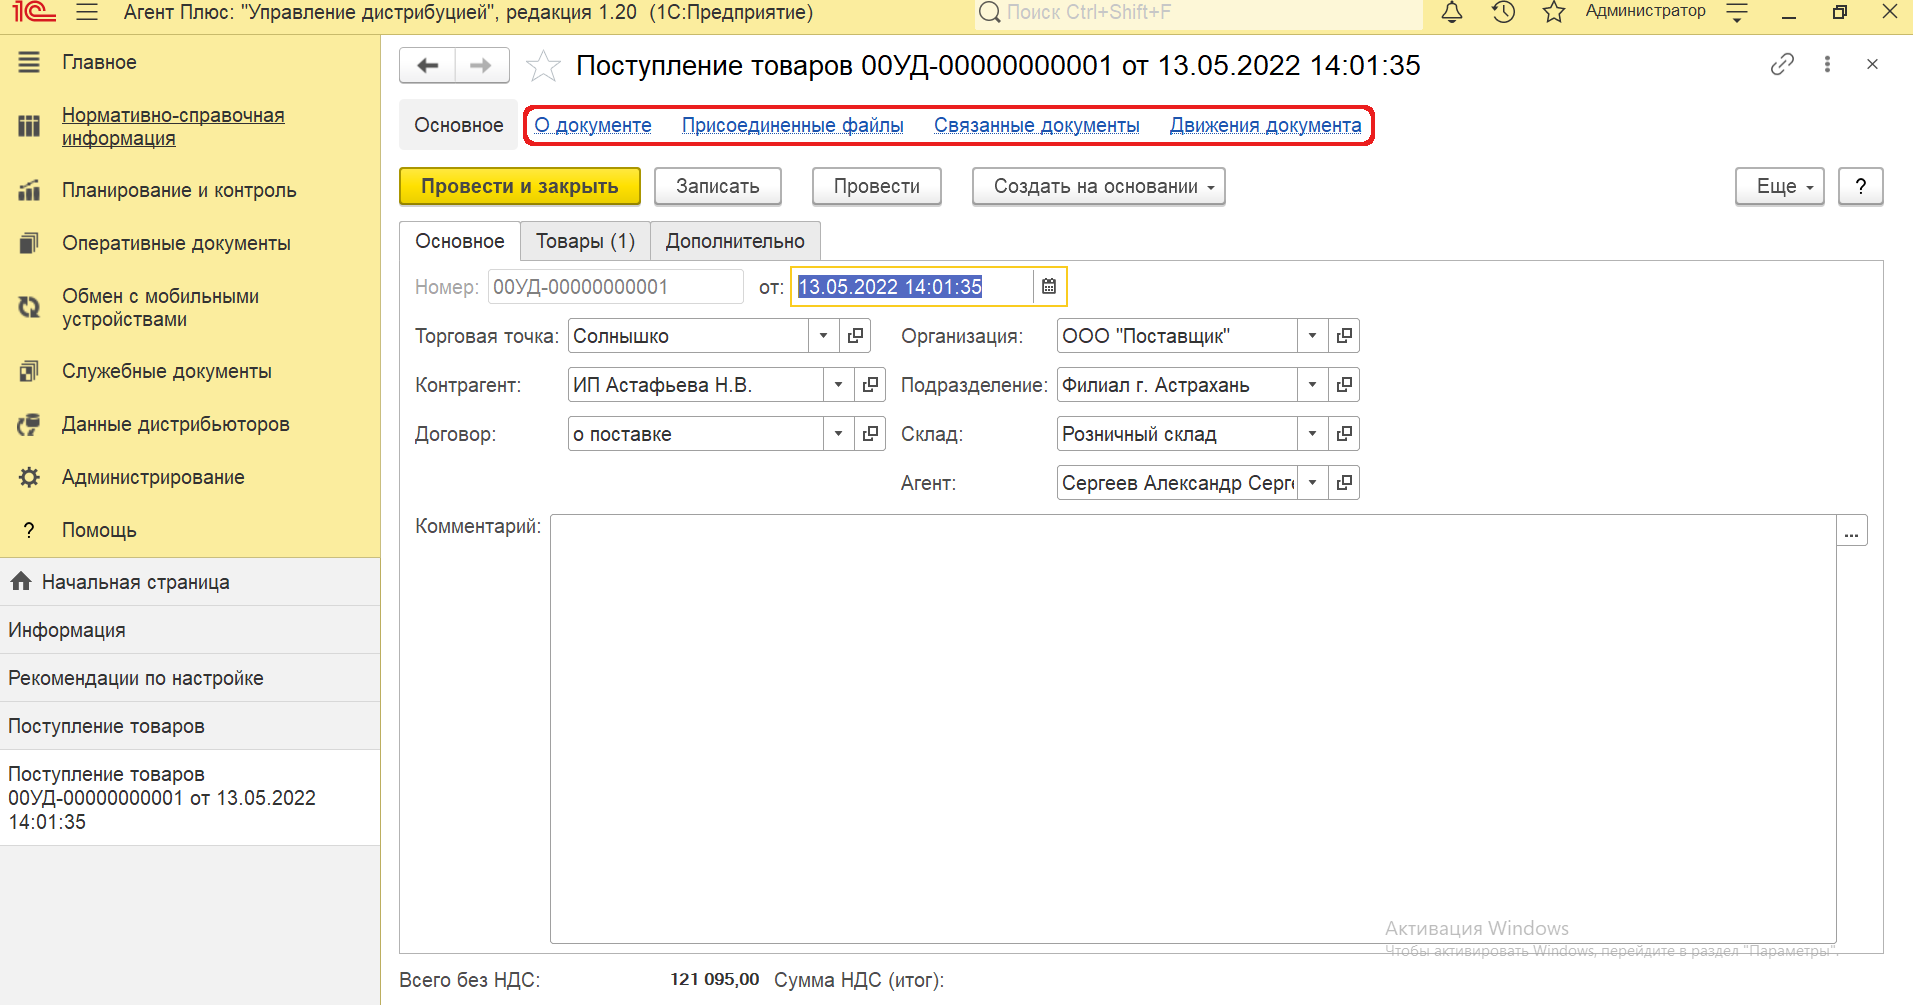This screenshot has width=1913, height=1005.
Task: Copy link to document chain icon
Action: [1782, 64]
